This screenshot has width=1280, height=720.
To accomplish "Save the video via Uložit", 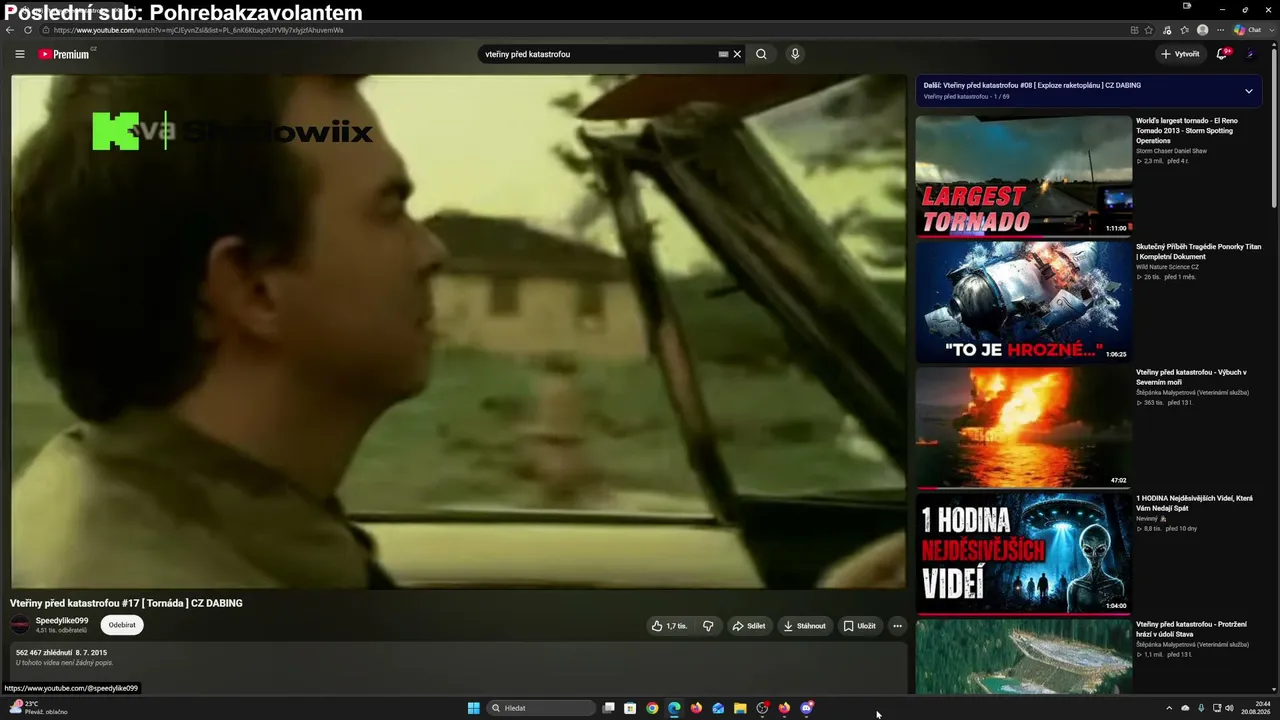I will click(859, 626).
